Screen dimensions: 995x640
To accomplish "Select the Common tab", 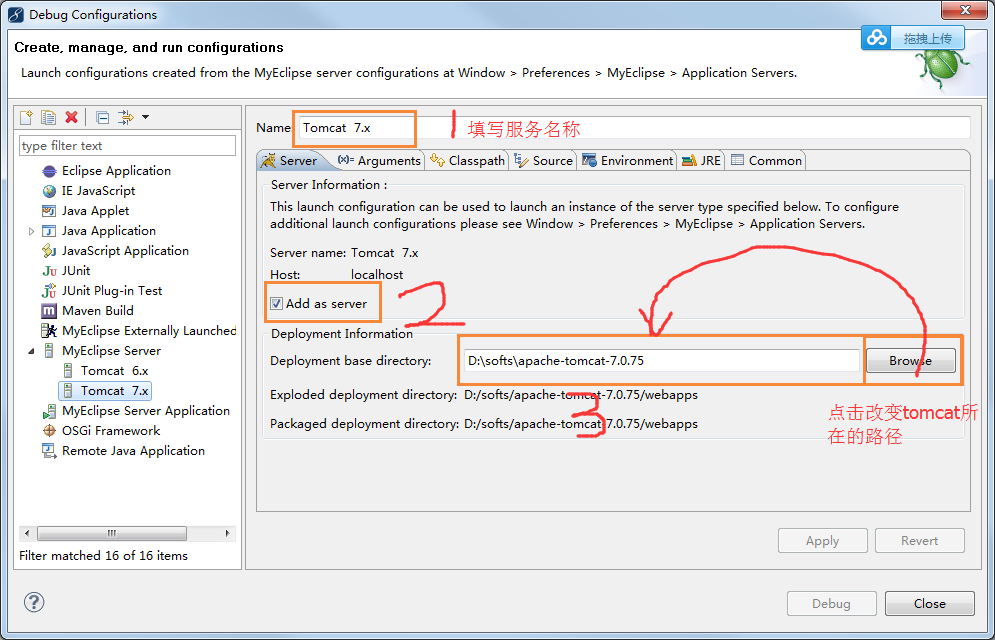I will [x=766, y=159].
